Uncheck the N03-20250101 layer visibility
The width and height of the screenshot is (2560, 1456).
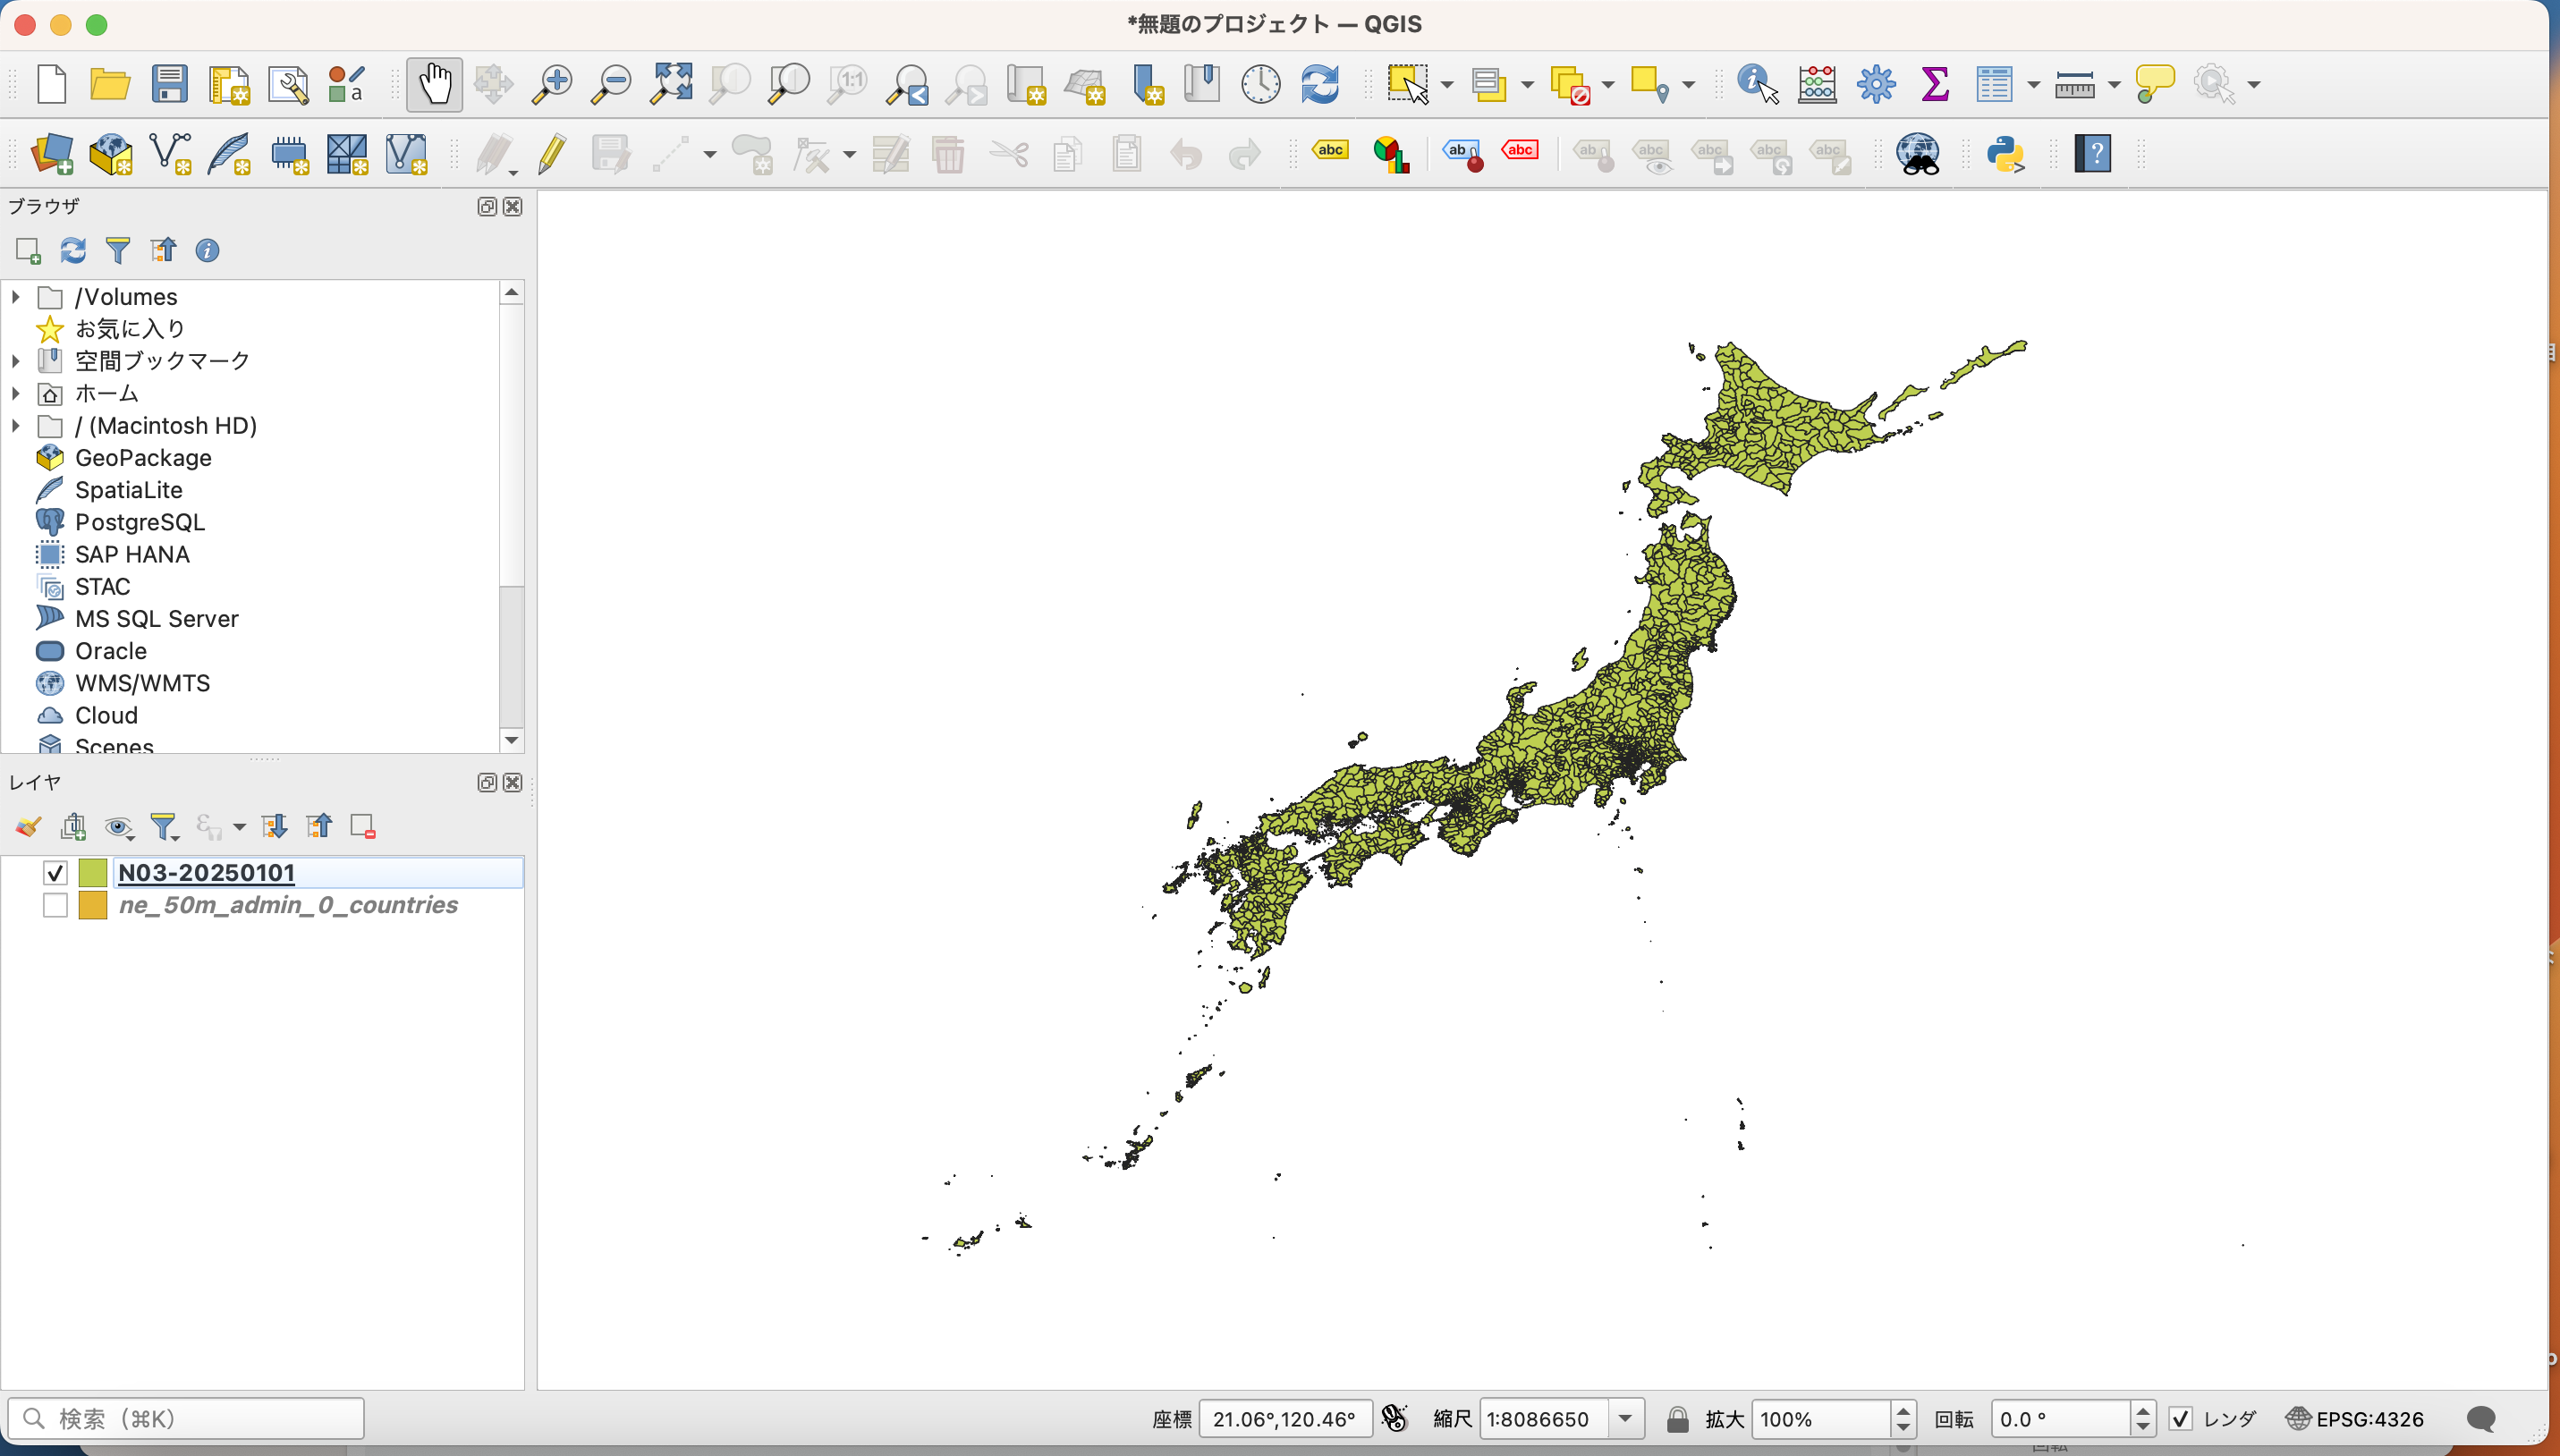coord(55,873)
